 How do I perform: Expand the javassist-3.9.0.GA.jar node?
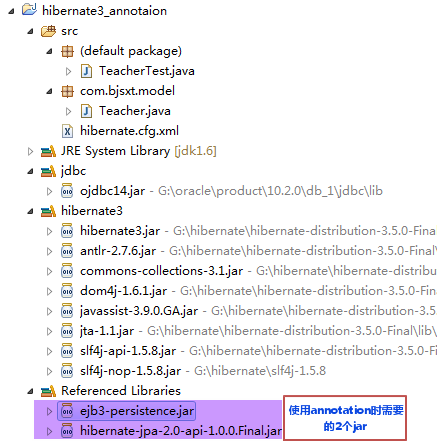point(49,311)
